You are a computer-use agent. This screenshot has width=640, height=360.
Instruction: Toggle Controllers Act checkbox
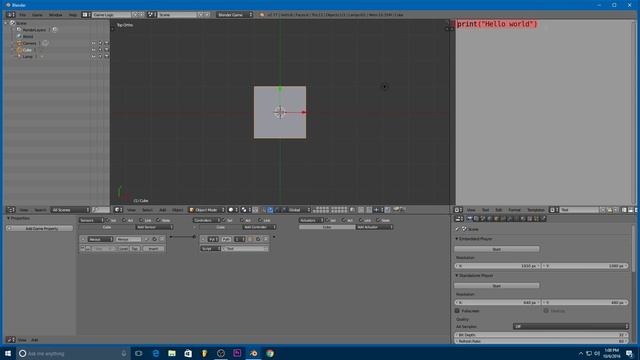[x=242, y=220]
